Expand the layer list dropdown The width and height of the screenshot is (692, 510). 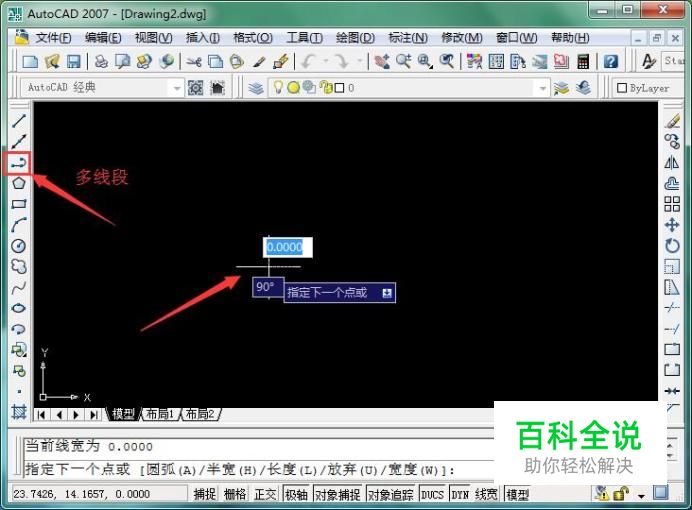click(x=543, y=88)
